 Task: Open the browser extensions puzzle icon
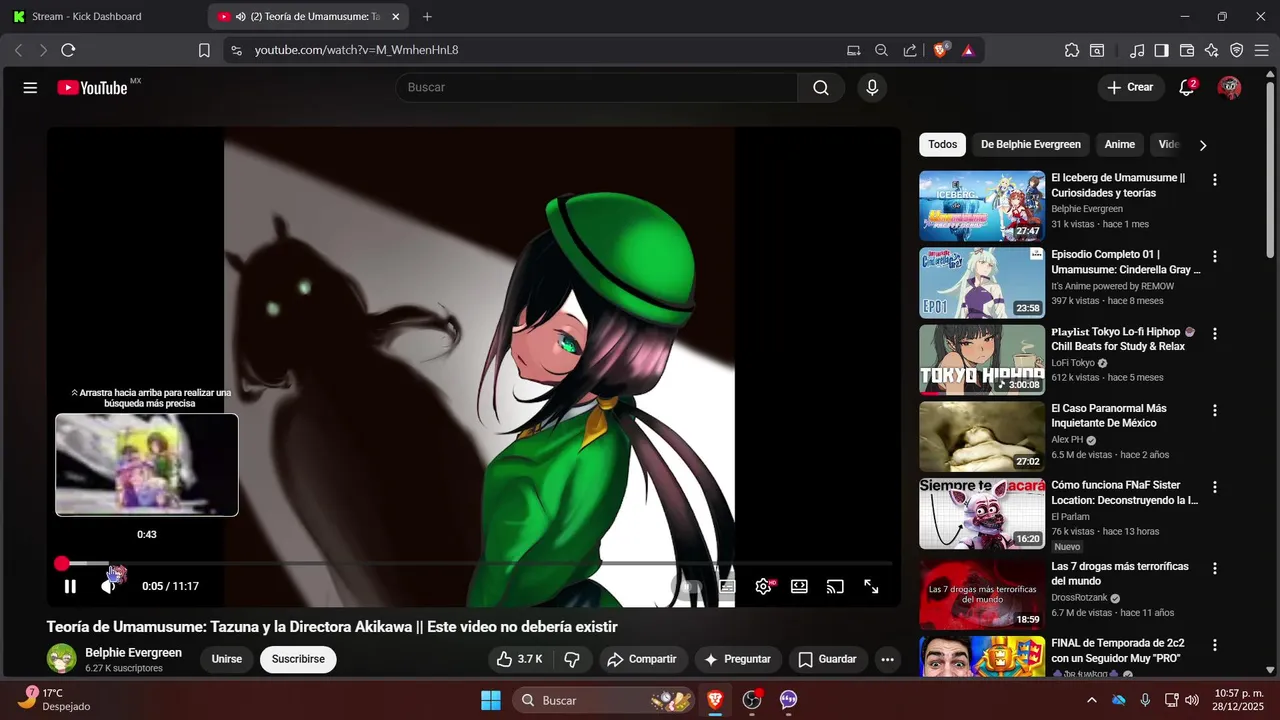(x=1072, y=50)
